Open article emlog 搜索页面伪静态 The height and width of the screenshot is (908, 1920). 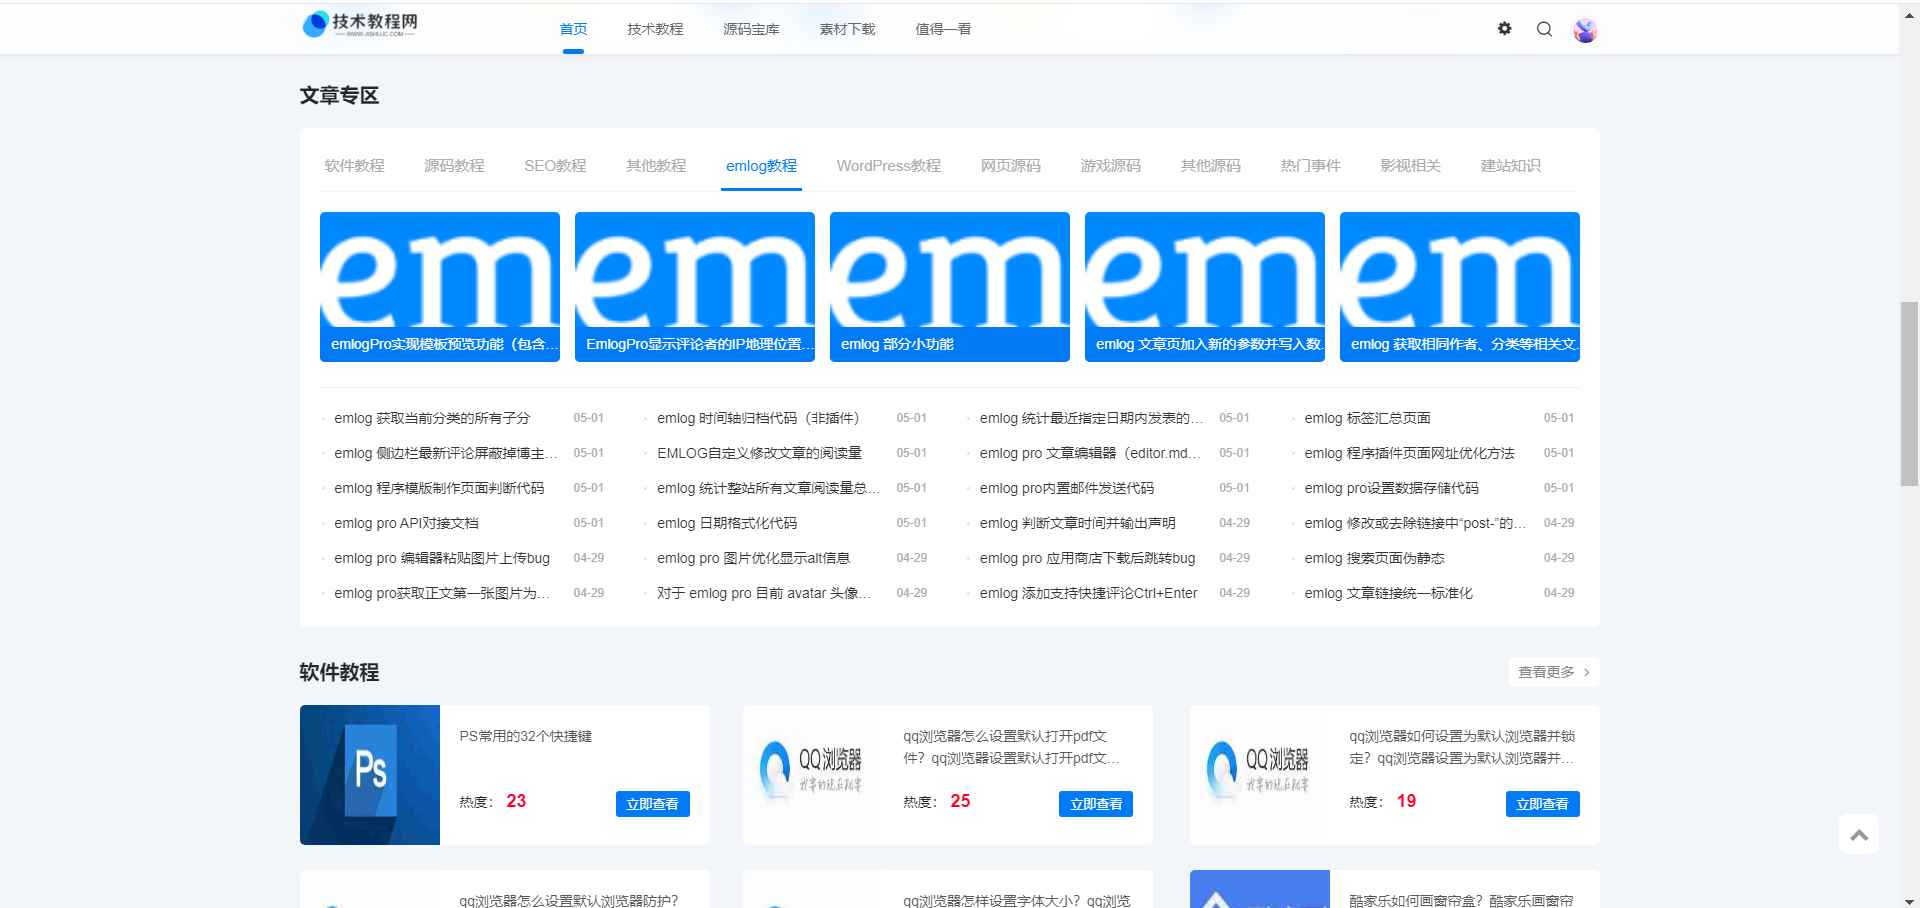click(x=1374, y=558)
